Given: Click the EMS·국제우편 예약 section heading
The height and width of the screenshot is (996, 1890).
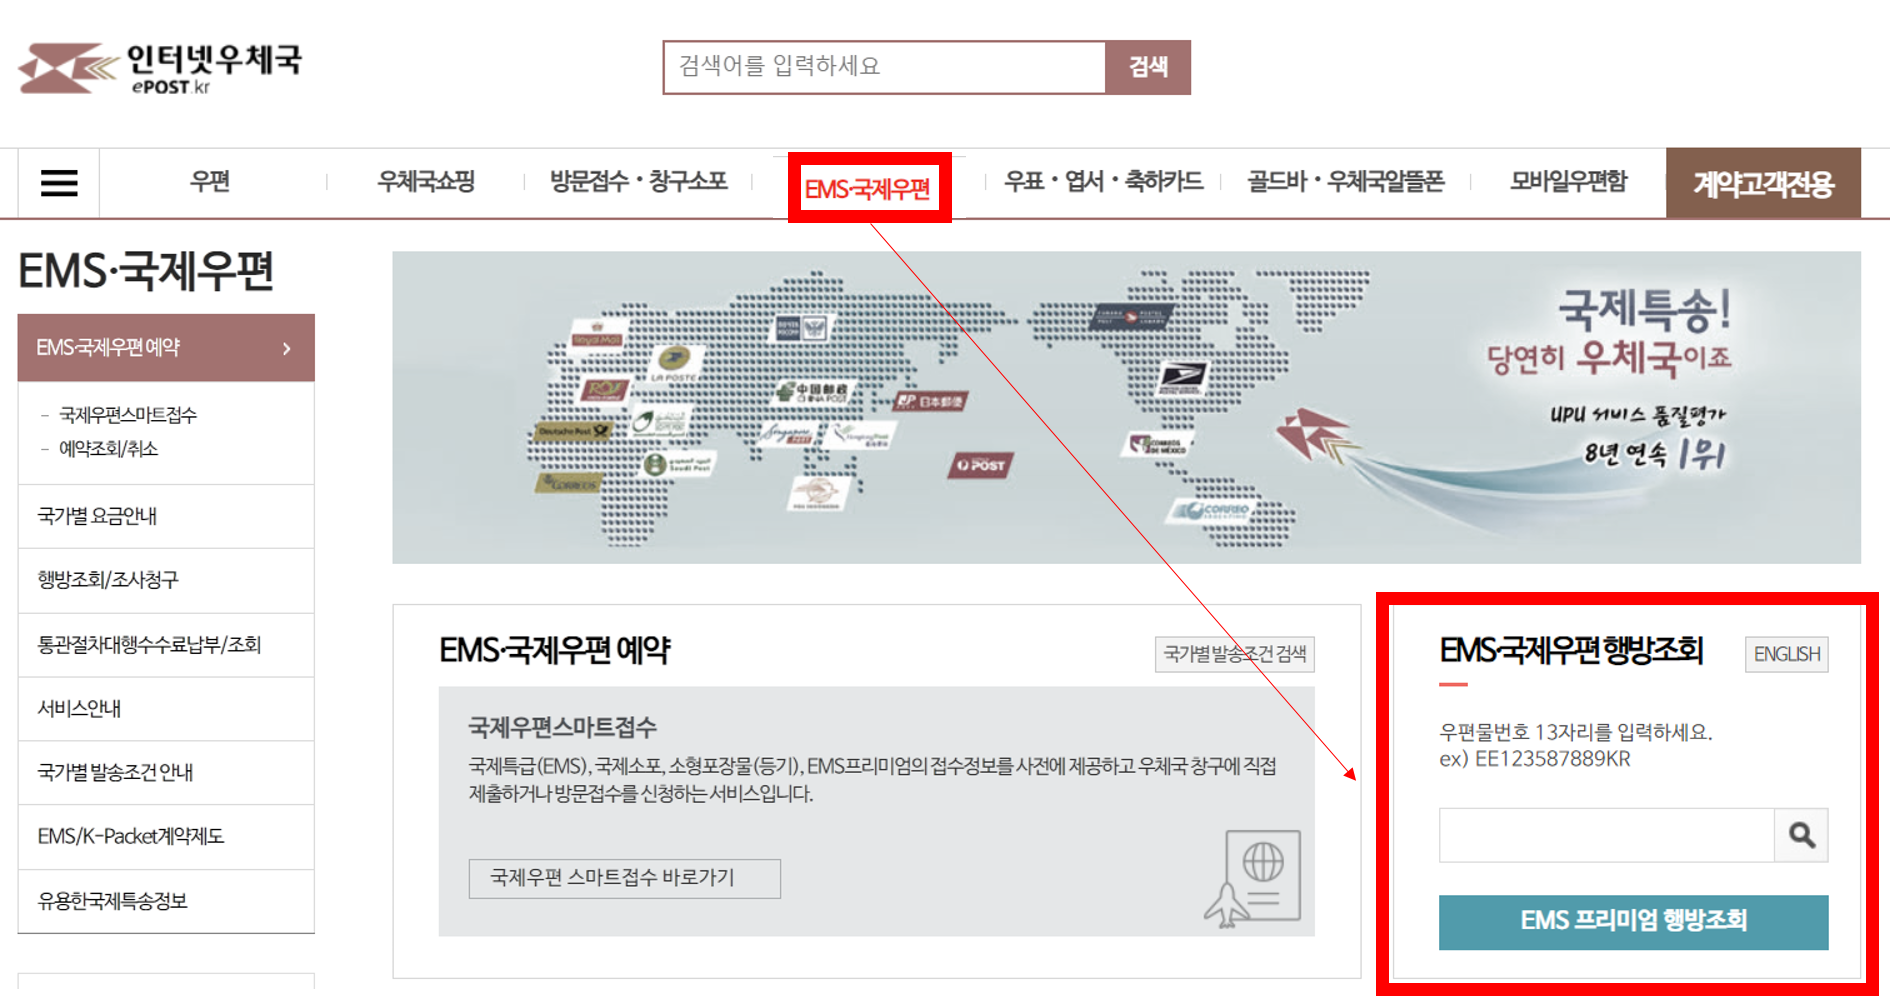Looking at the screenshot, I should pos(555,651).
